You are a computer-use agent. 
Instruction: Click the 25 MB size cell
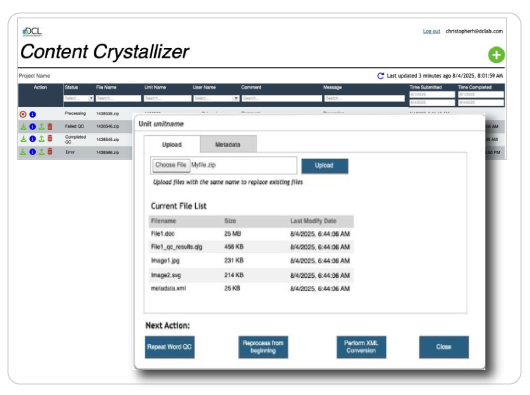(x=233, y=234)
